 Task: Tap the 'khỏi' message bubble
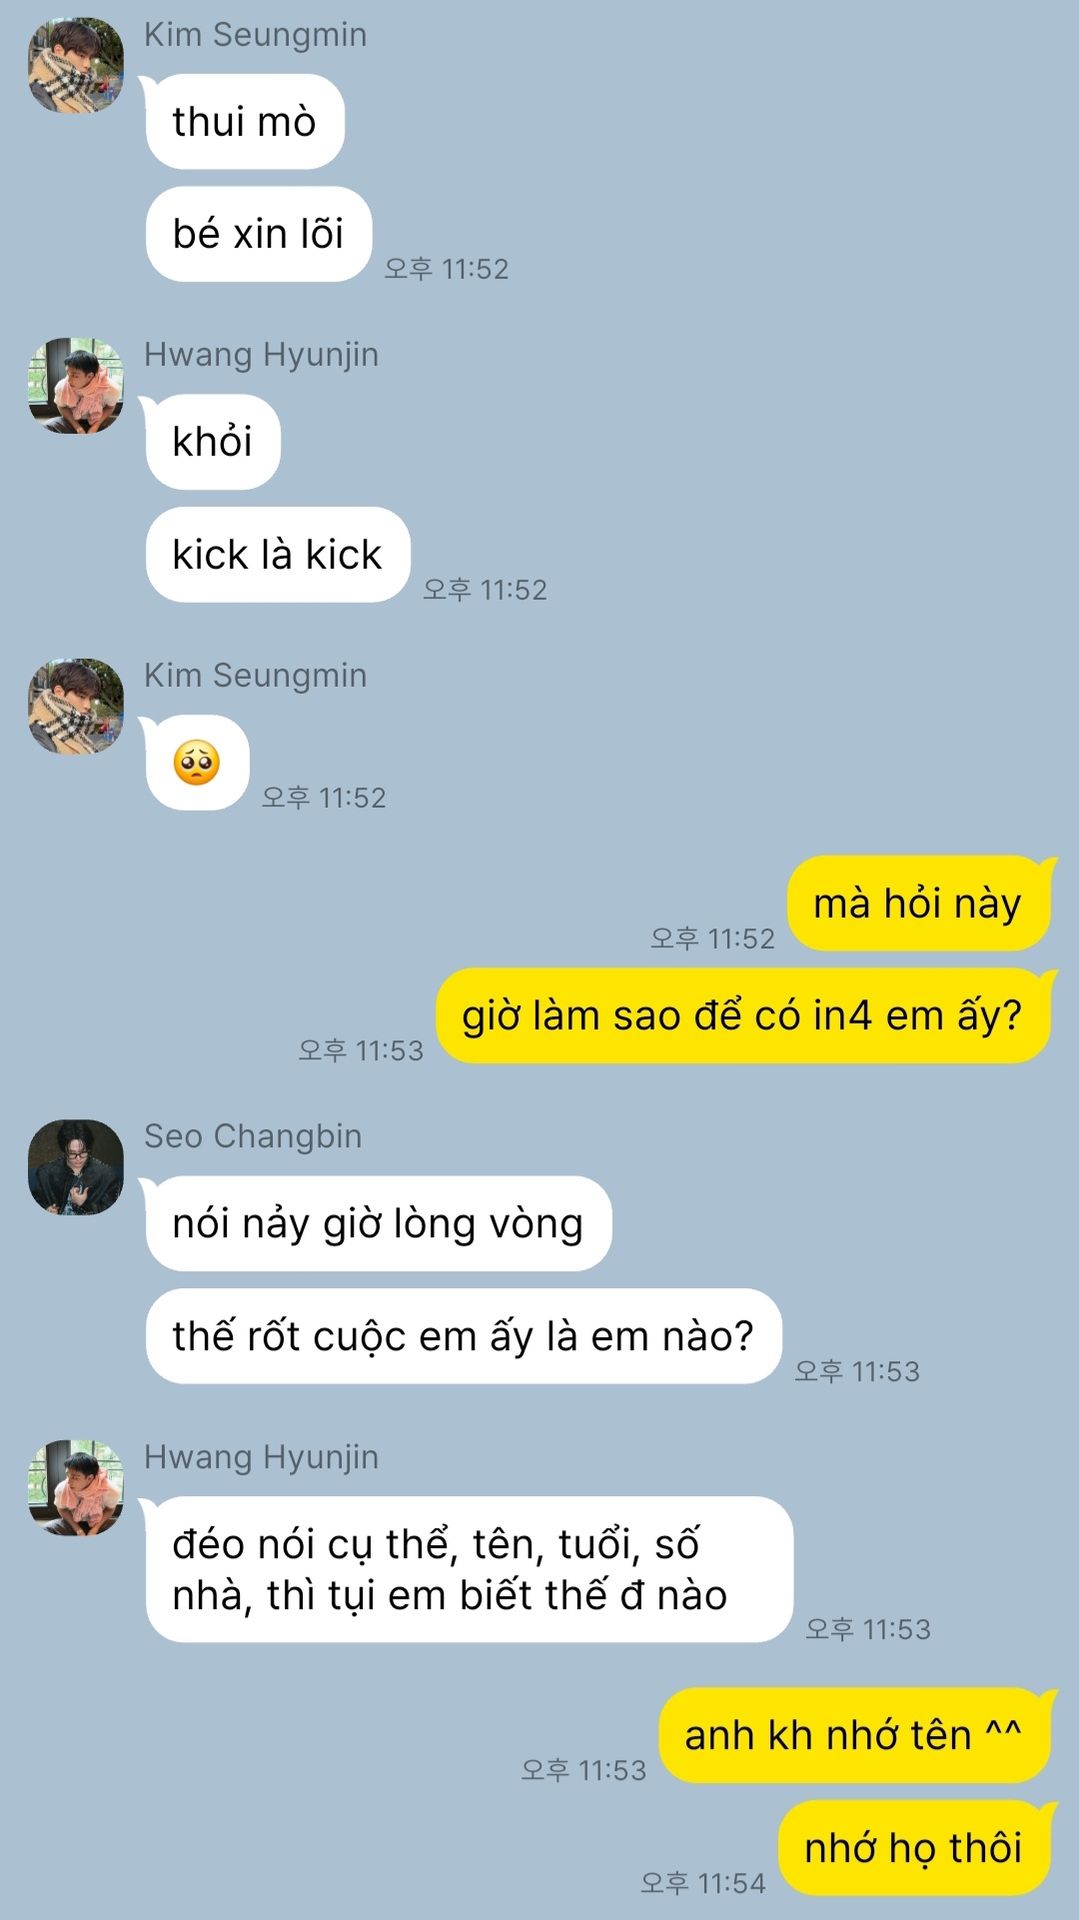[x=213, y=442]
